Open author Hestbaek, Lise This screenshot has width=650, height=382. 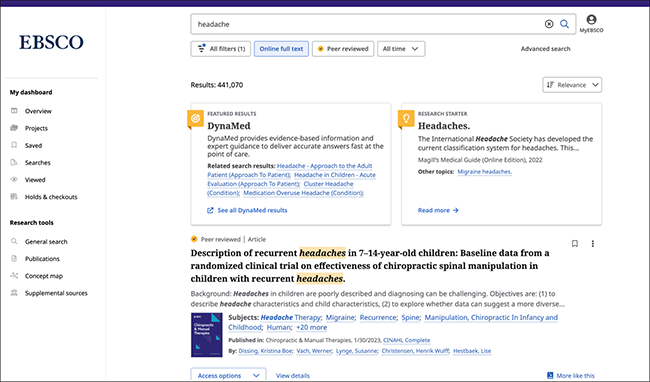pos(472,351)
